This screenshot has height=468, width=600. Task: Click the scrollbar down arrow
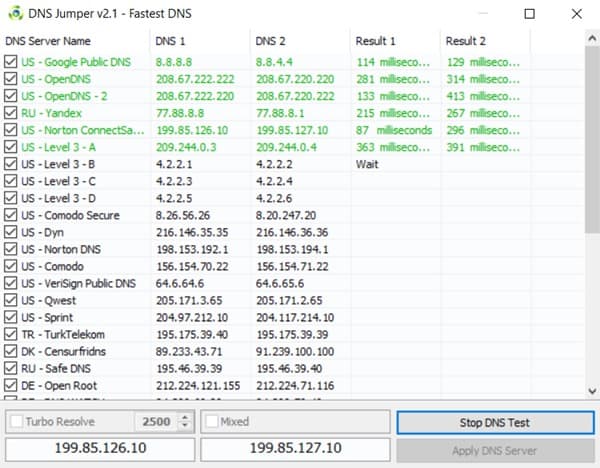[x=592, y=391]
